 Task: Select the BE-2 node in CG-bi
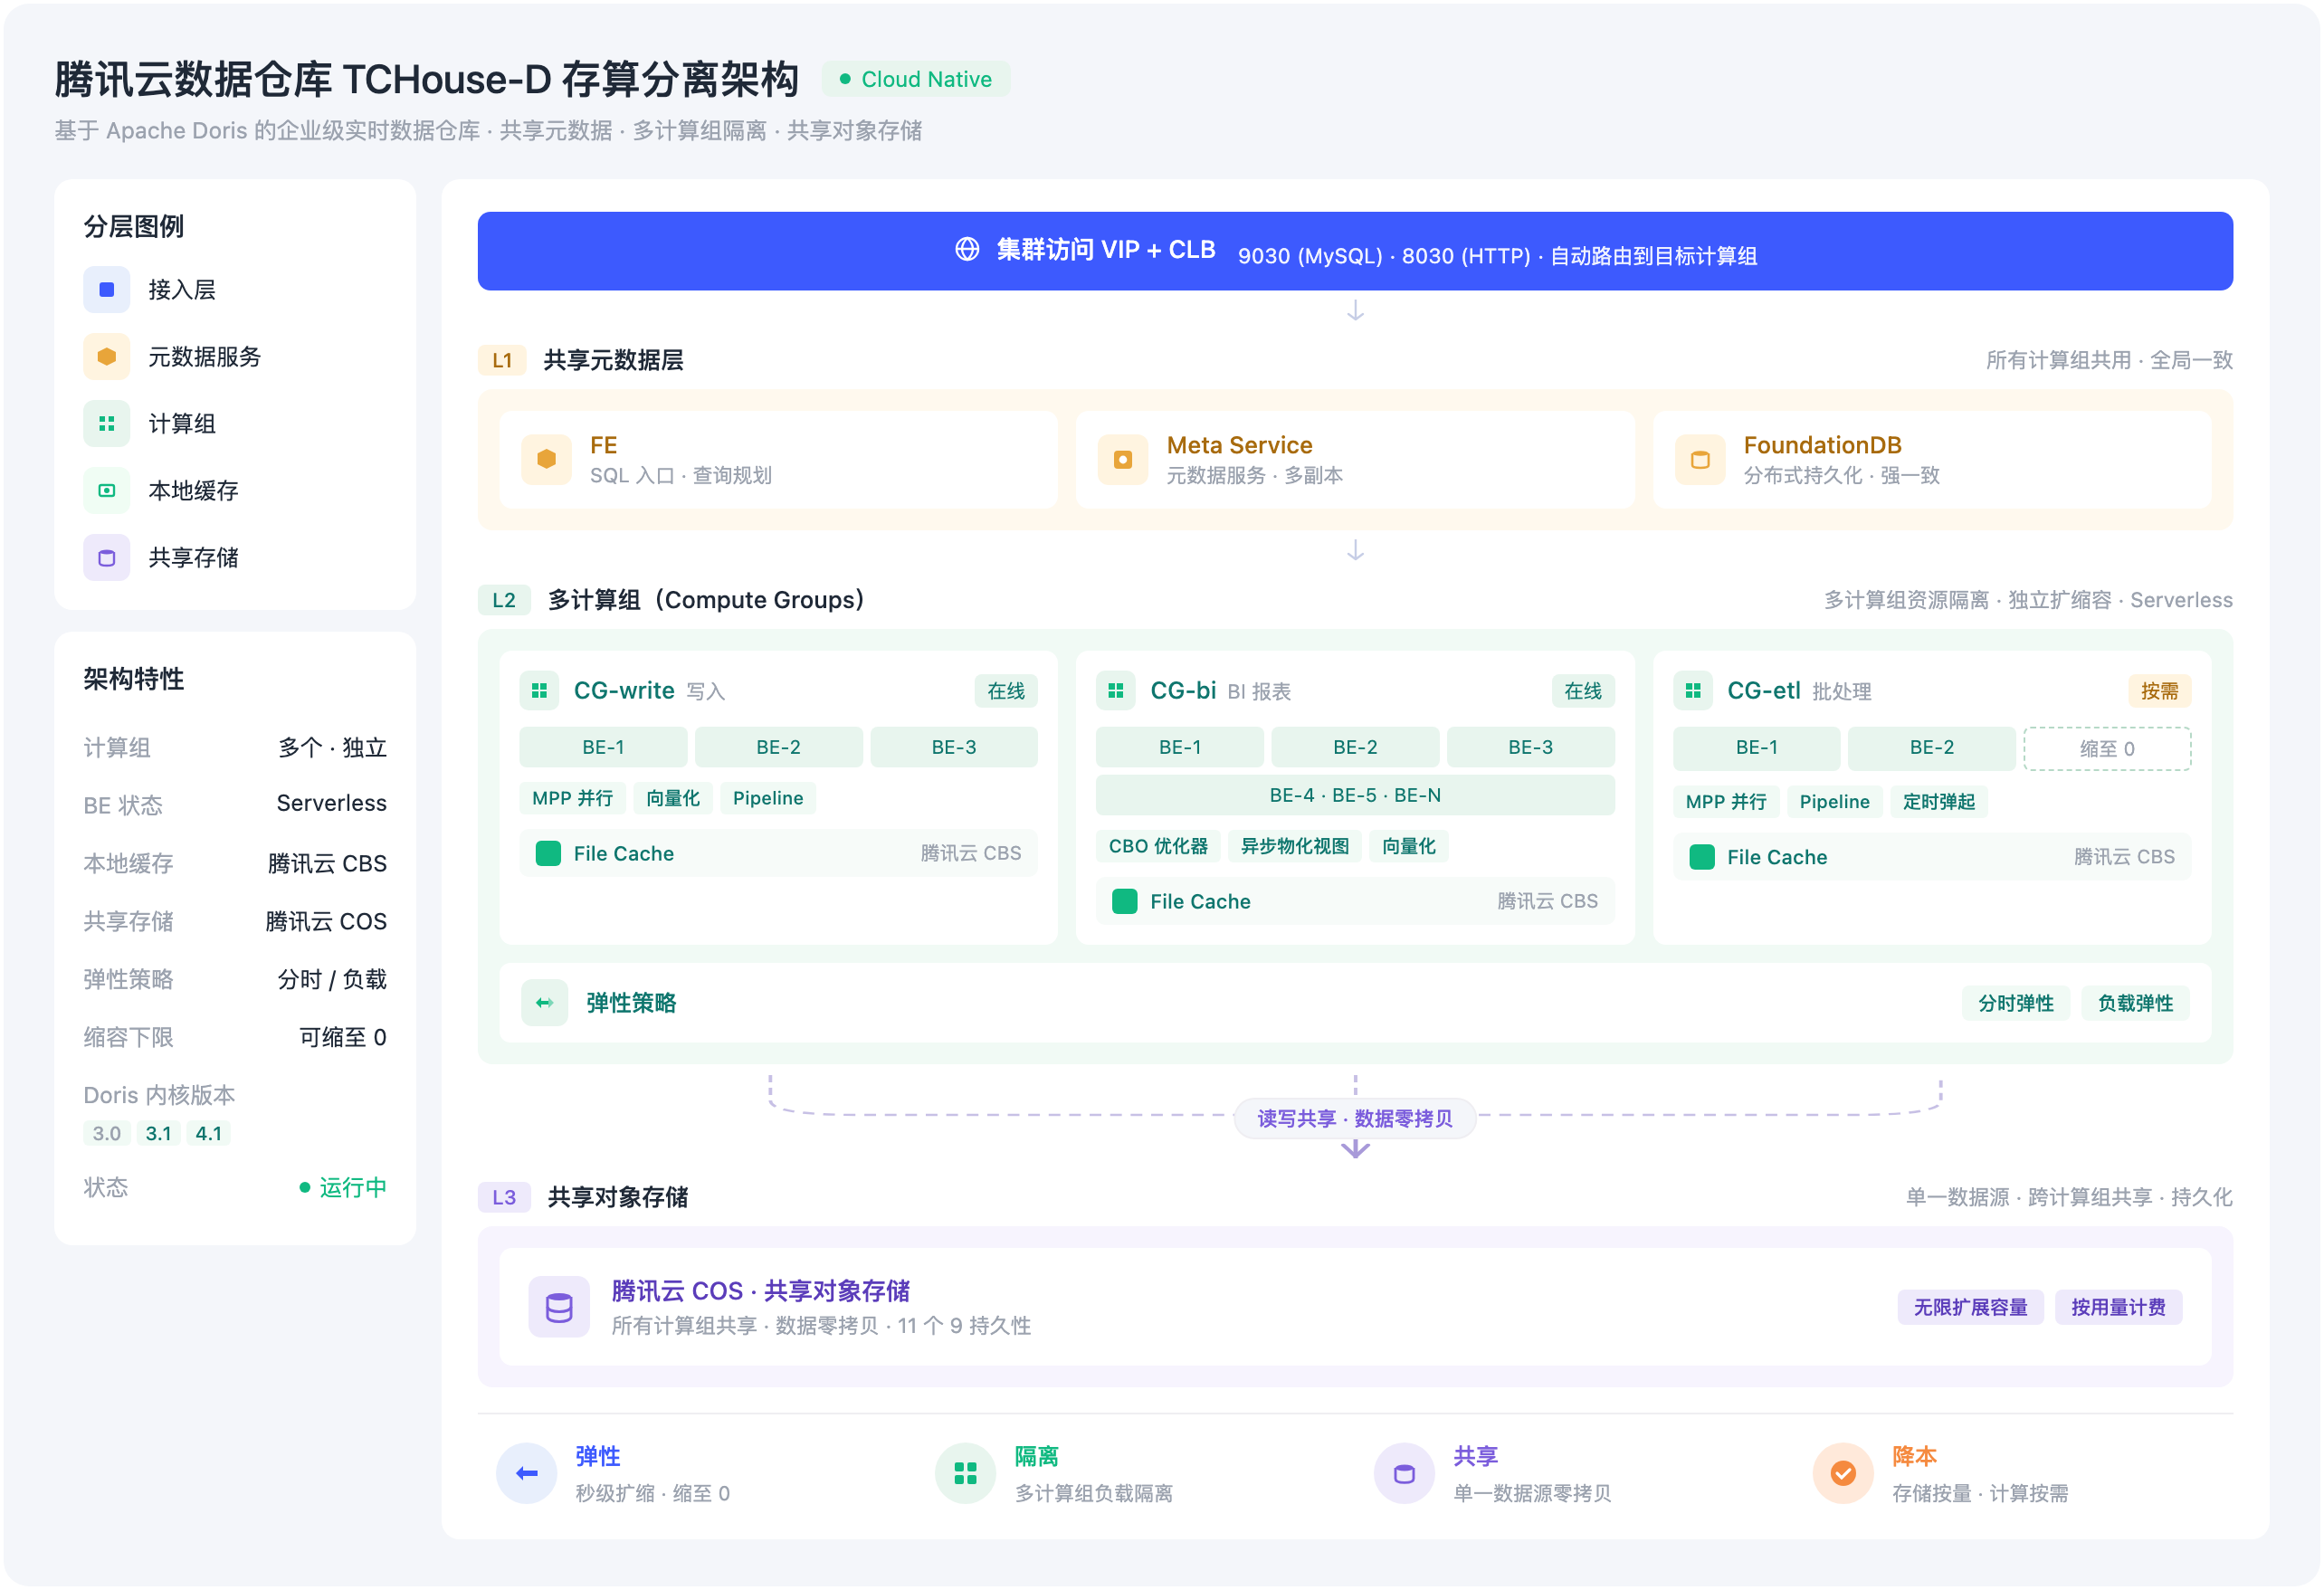(x=1355, y=748)
